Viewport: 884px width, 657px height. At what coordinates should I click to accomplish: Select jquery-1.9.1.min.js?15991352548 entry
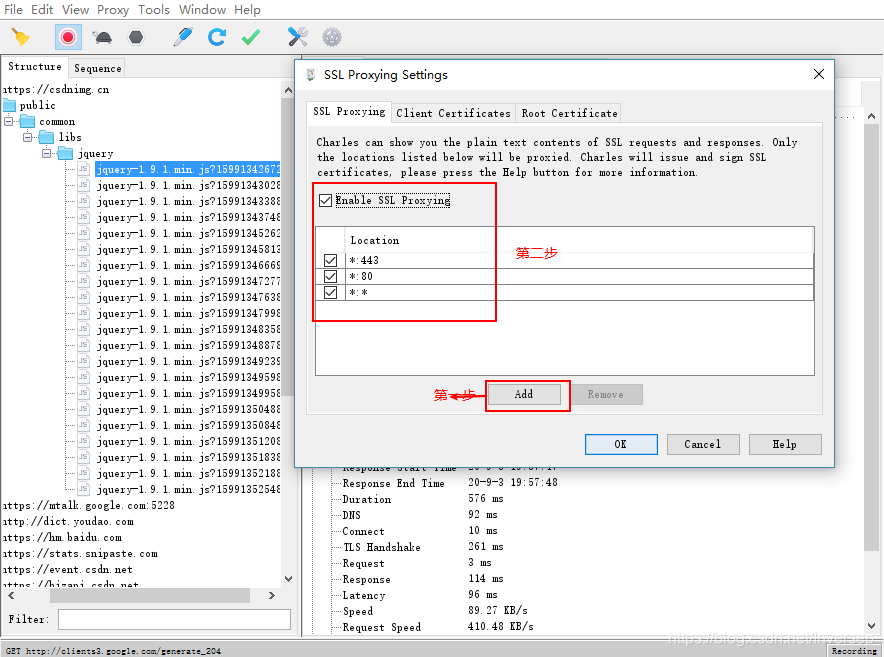(188, 490)
